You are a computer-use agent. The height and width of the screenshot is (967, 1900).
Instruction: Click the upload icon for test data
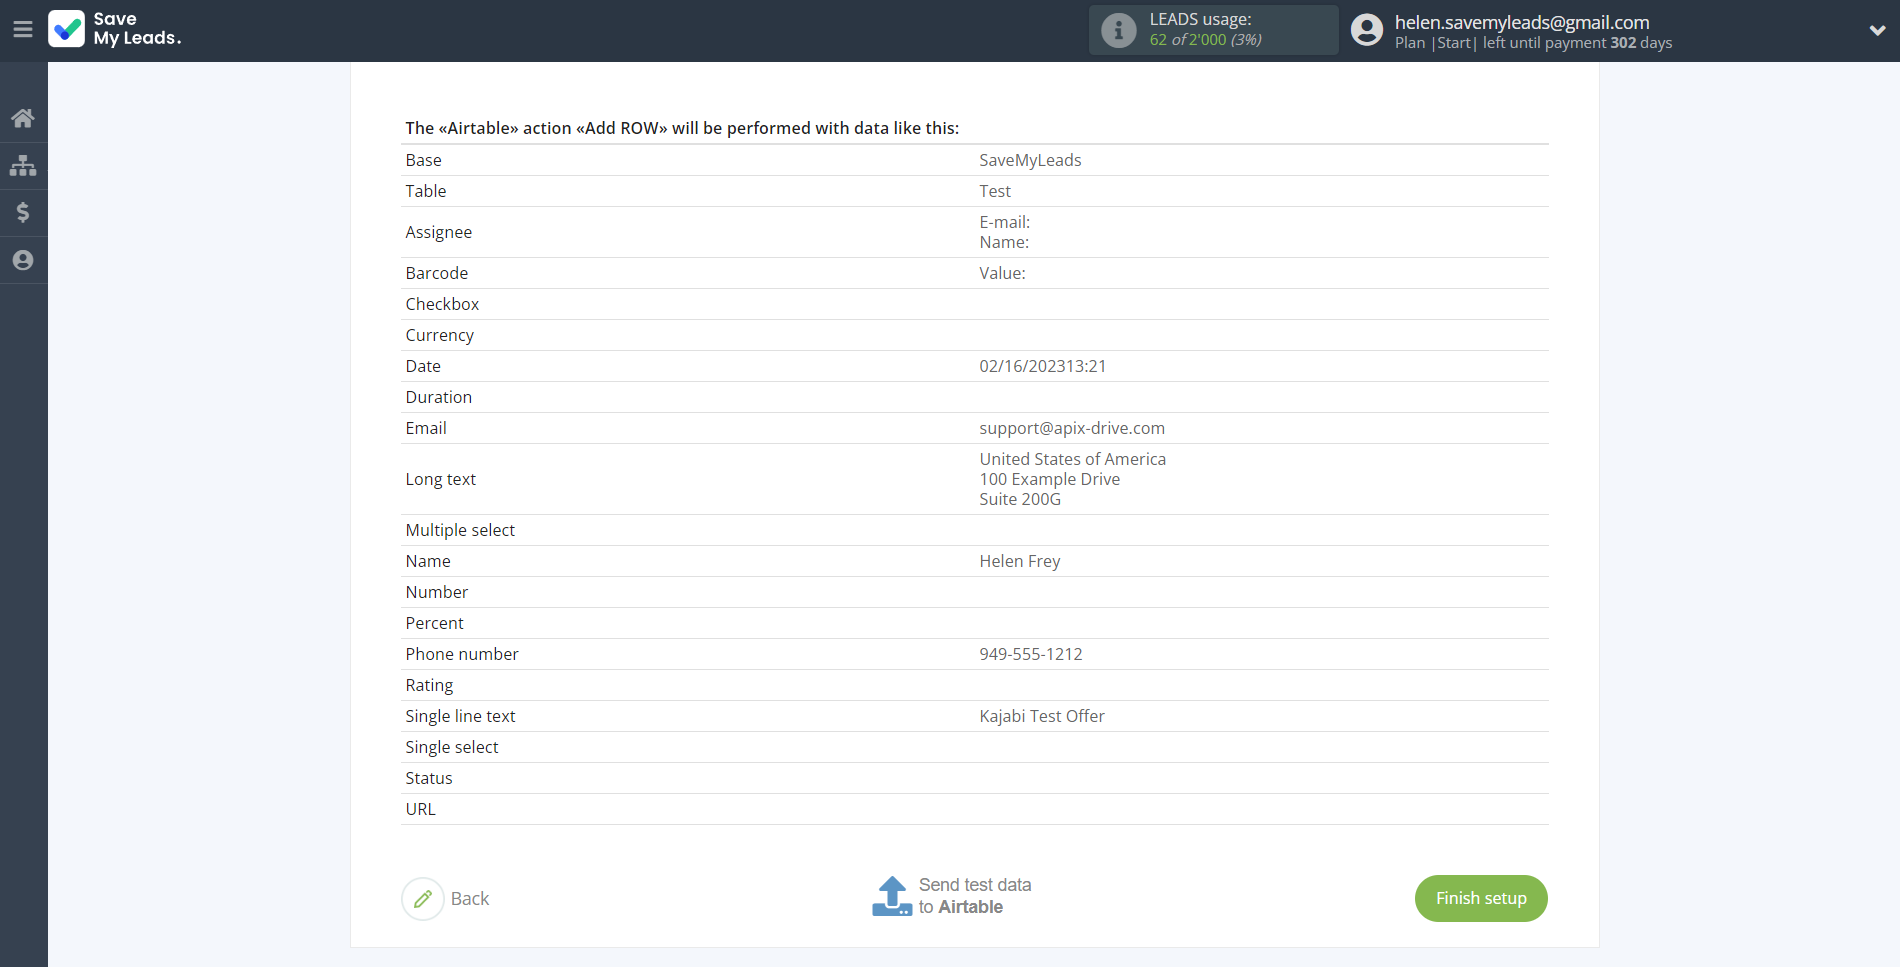(892, 896)
